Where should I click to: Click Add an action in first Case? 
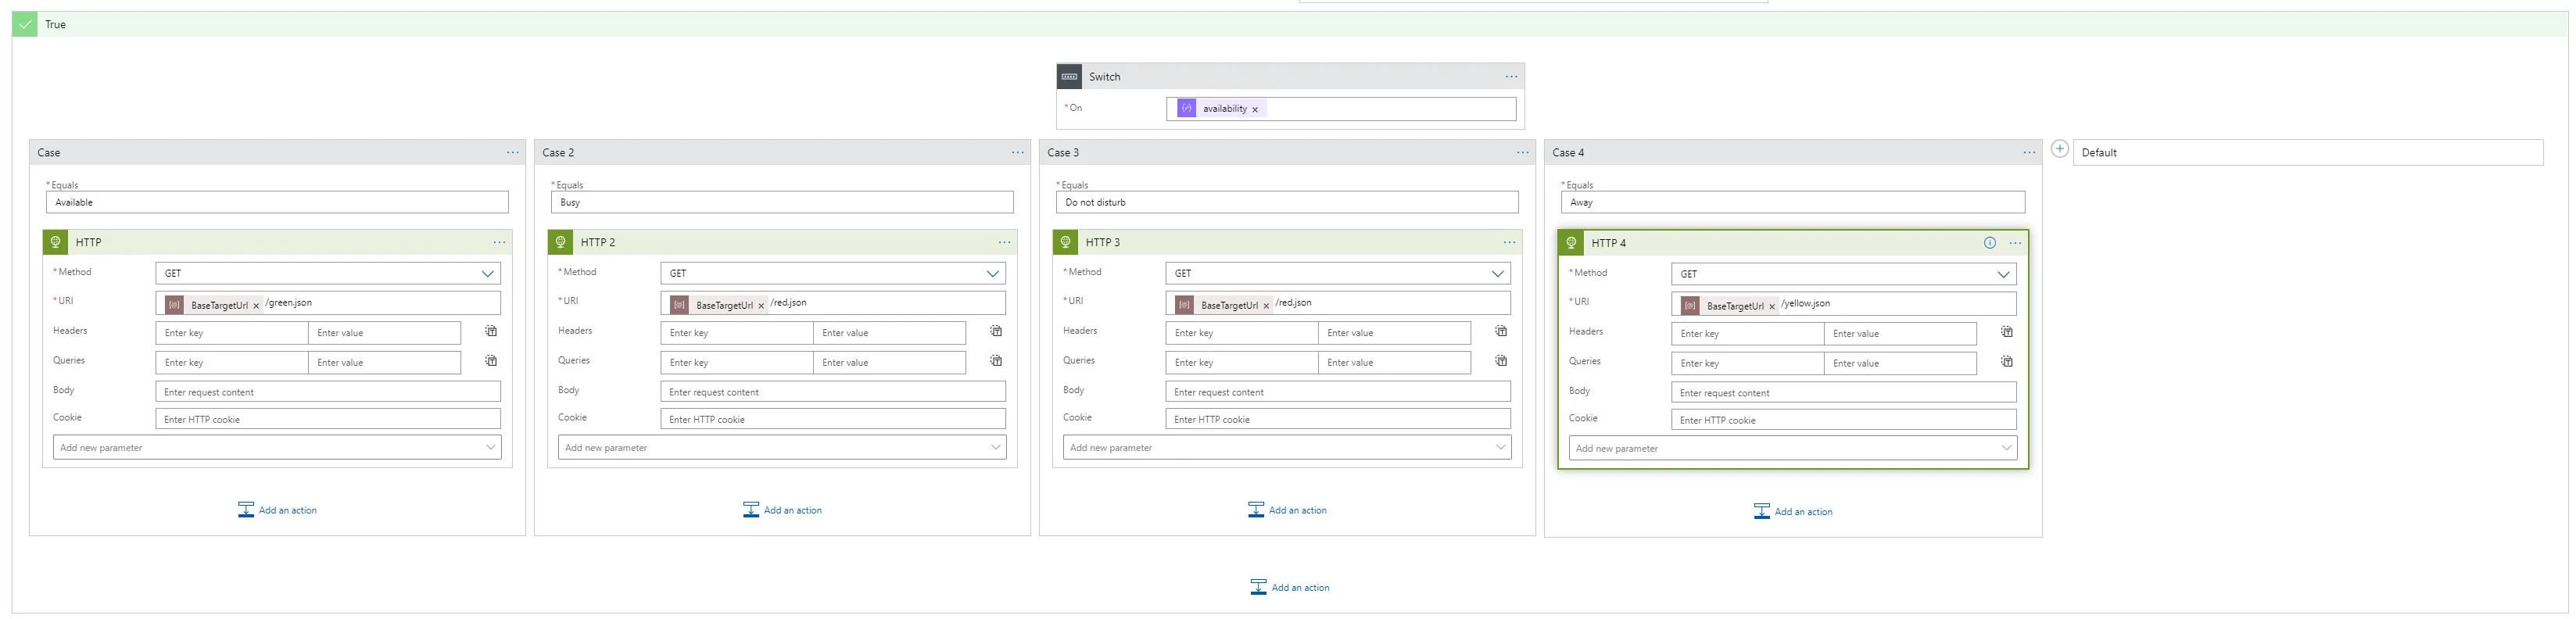(x=277, y=511)
